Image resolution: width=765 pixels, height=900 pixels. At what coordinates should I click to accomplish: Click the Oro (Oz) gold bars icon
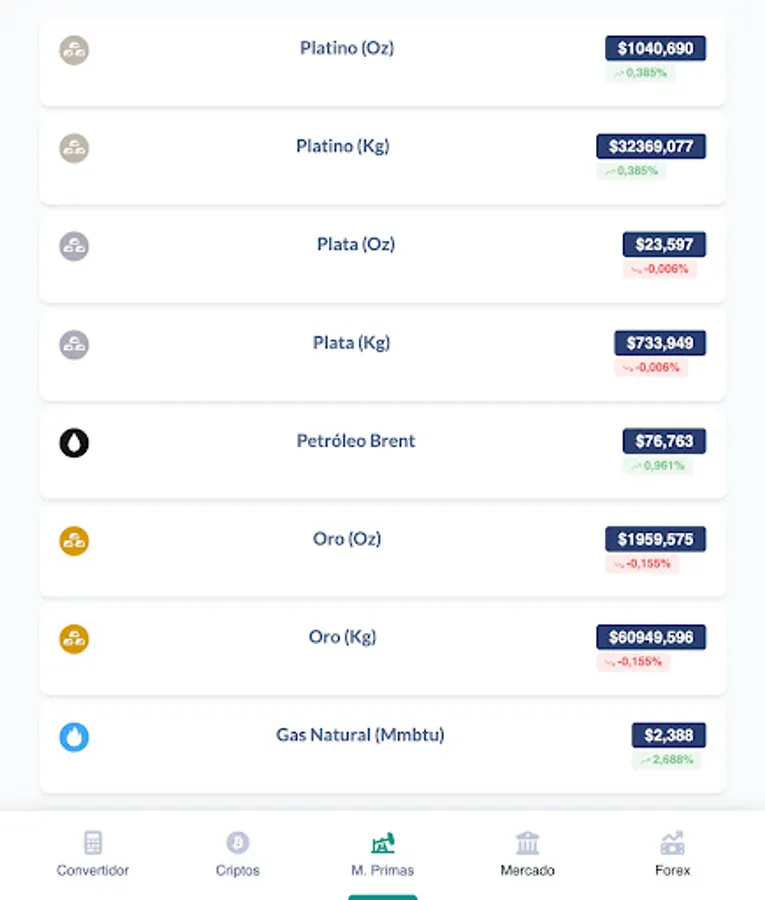tap(74, 541)
